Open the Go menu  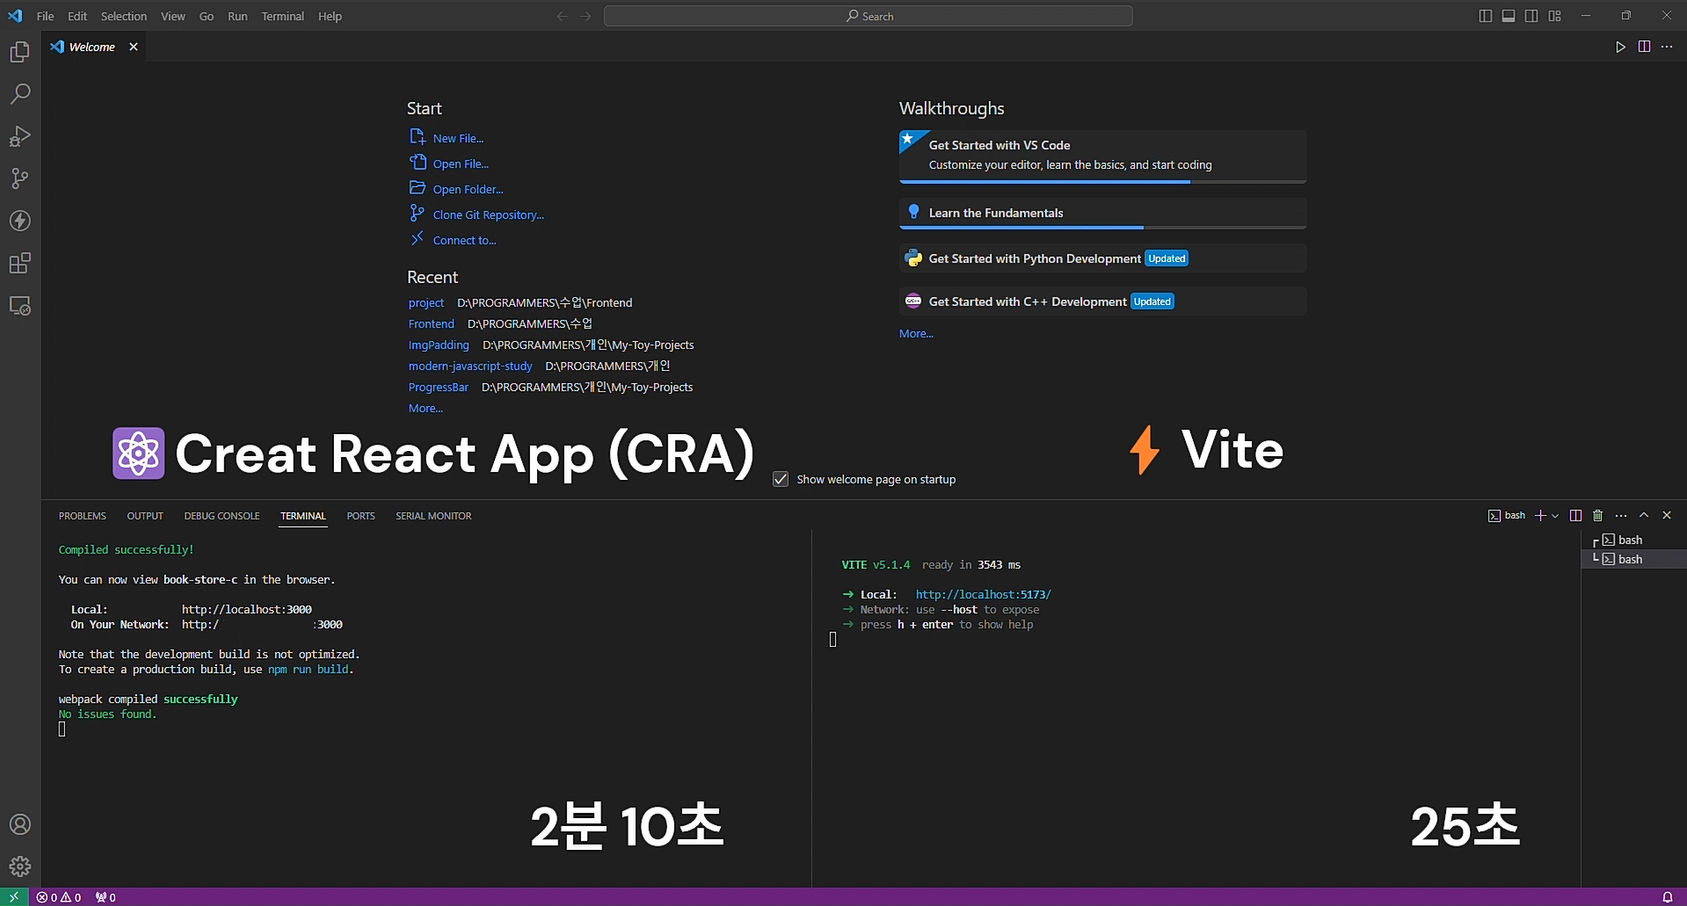(x=206, y=16)
